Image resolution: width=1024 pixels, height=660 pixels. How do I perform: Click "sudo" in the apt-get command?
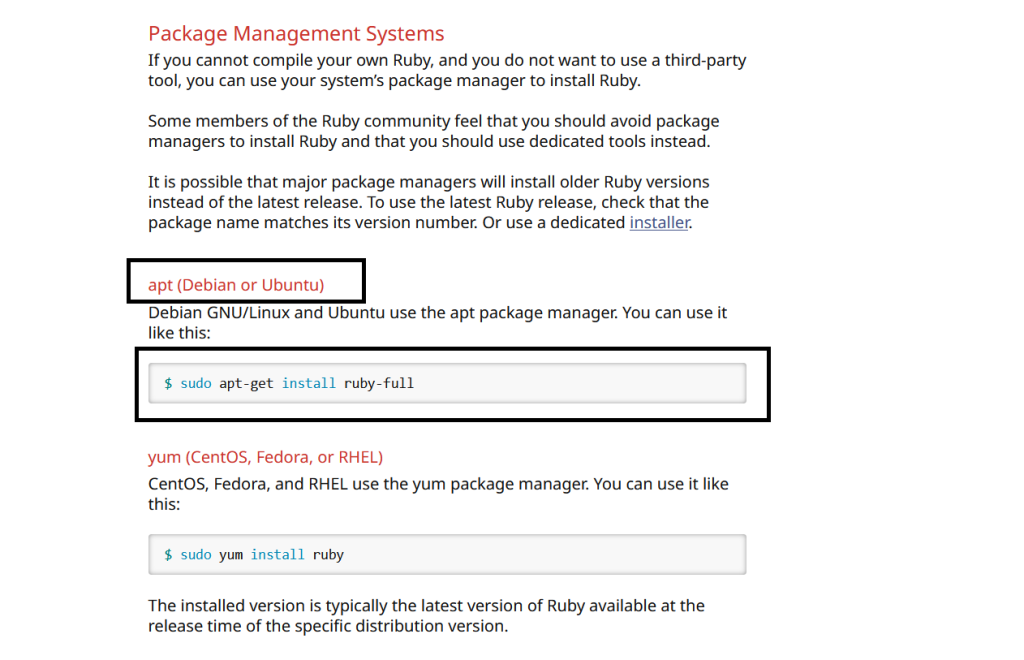click(196, 383)
